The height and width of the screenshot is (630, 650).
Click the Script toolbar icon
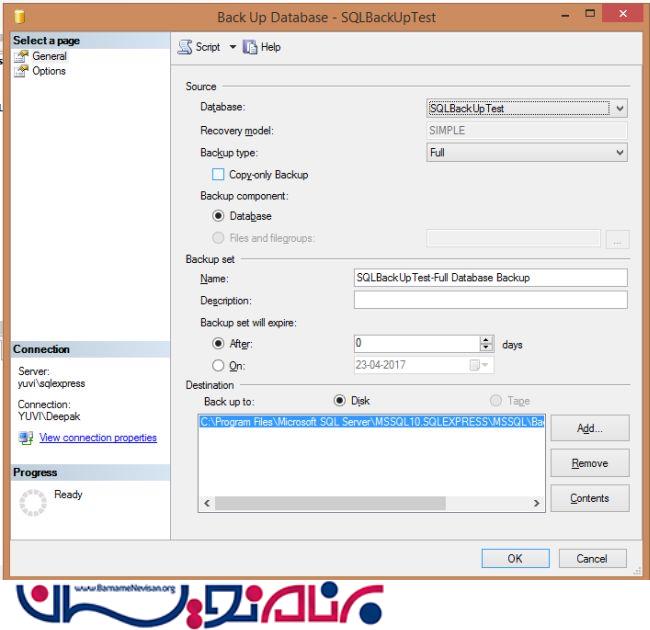tap(185, 47)
